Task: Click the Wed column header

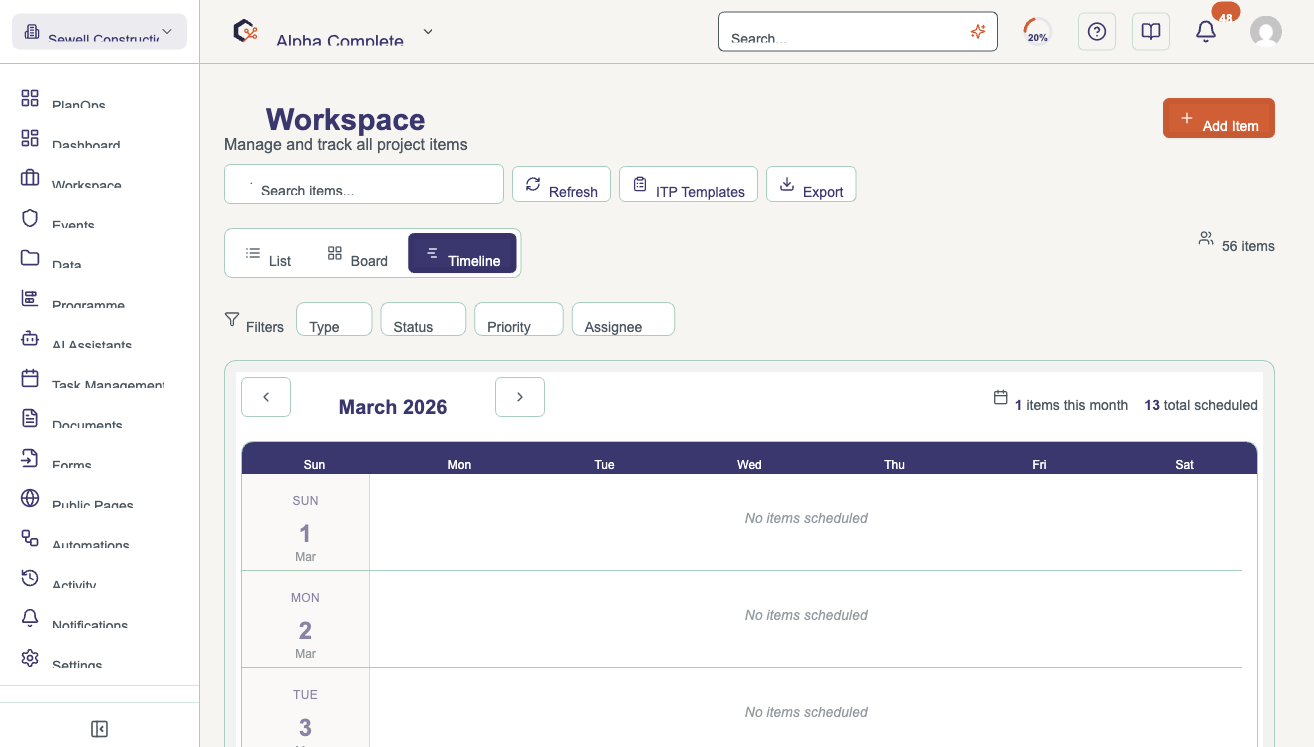Action: 749,464
